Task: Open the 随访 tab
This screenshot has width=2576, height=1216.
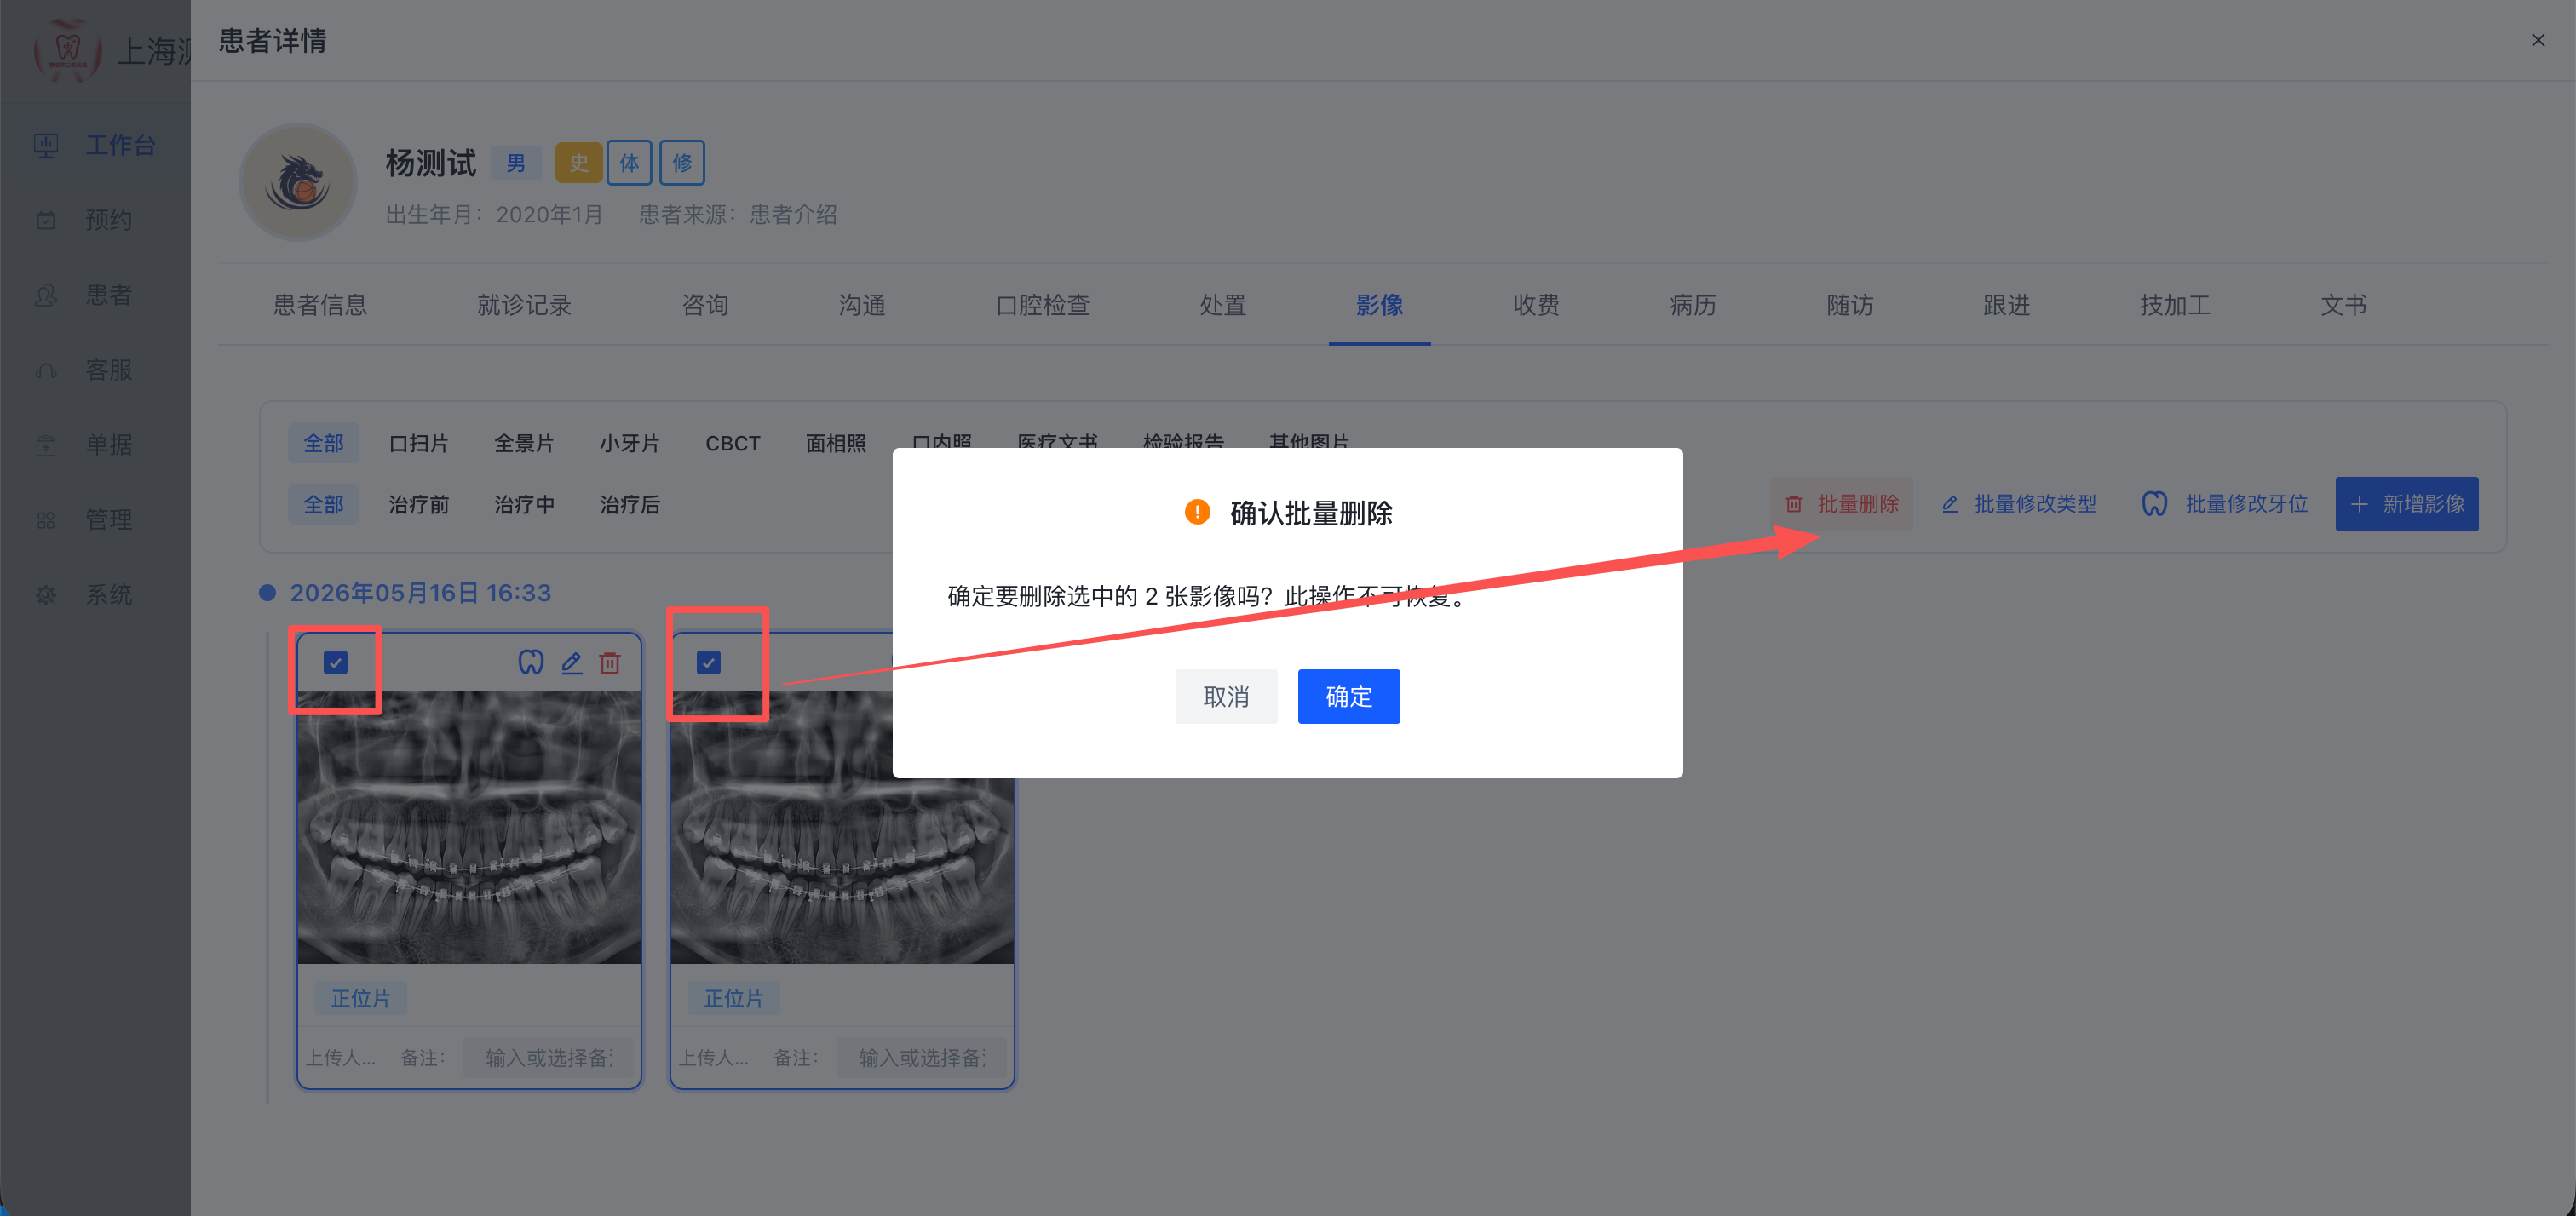Action: (x=1850, y=305)
